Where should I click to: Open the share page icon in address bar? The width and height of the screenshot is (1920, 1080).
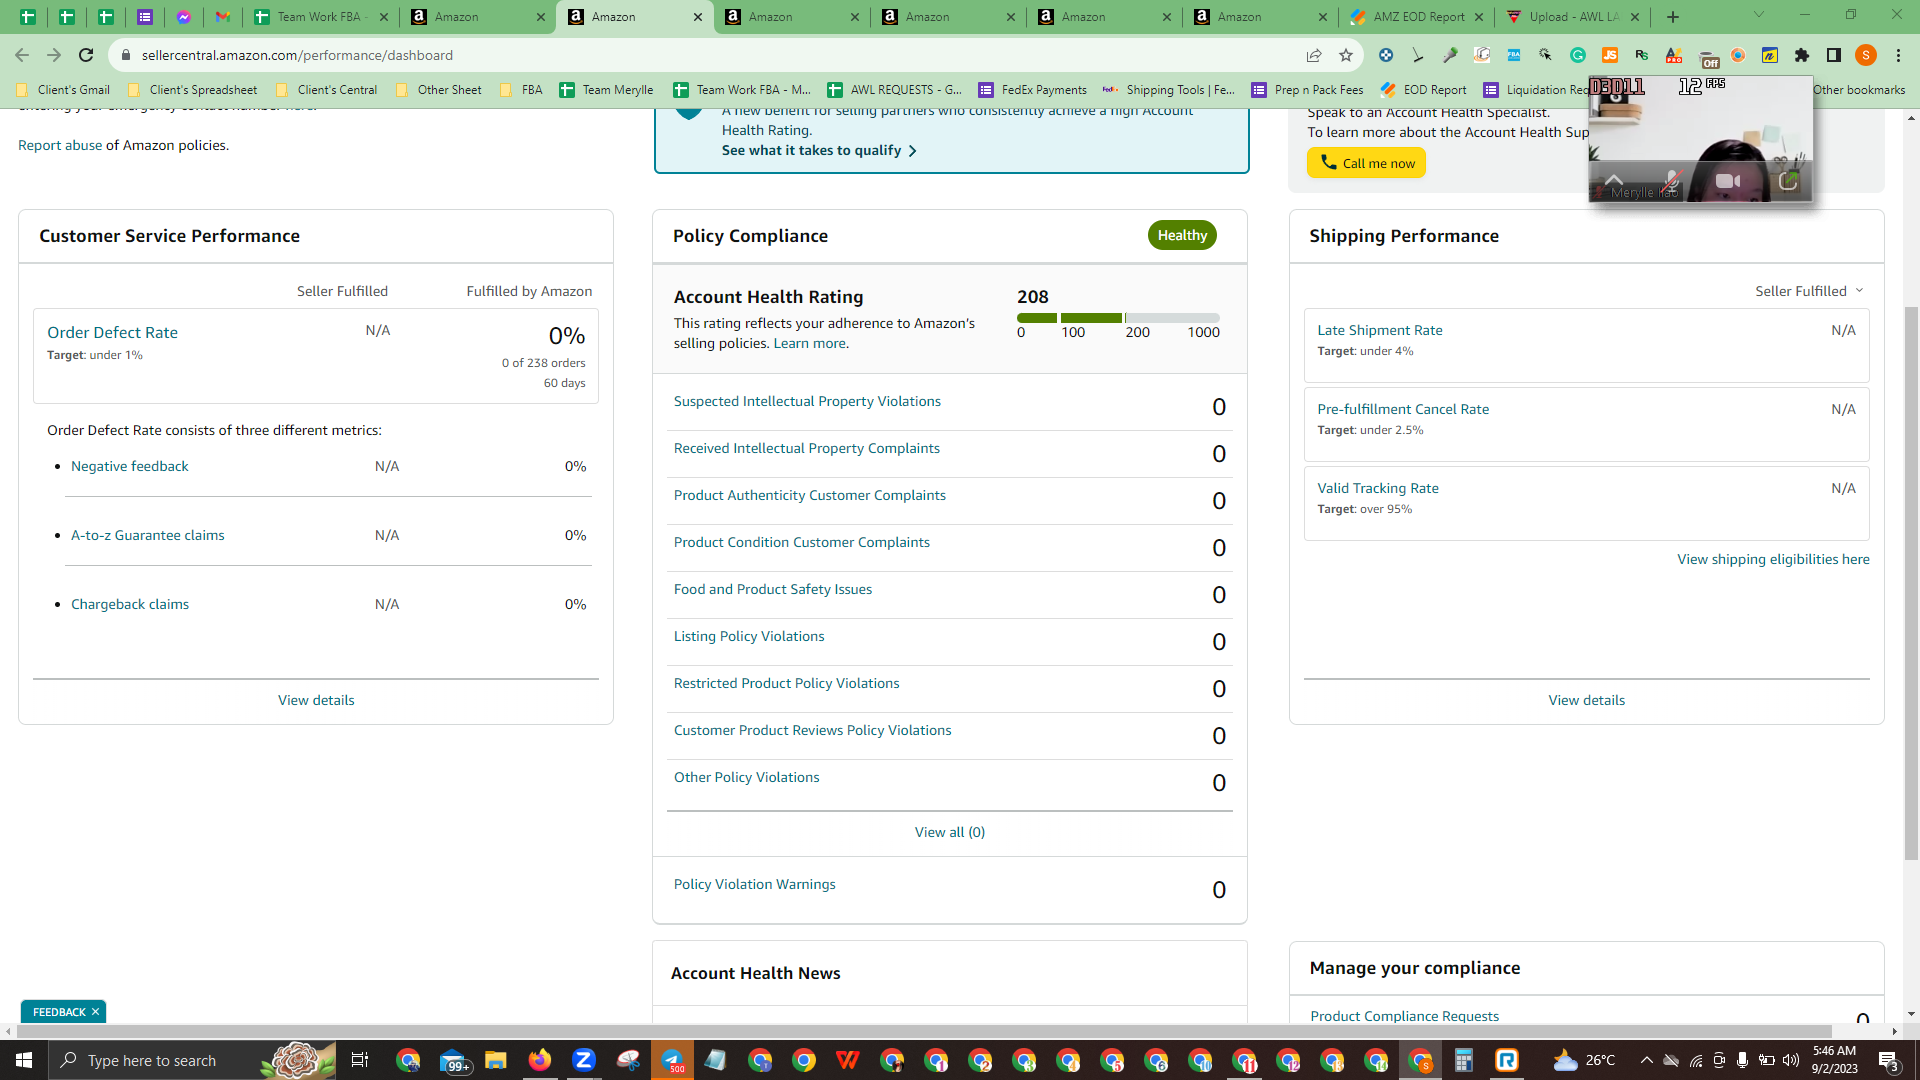pos(1314,55)
